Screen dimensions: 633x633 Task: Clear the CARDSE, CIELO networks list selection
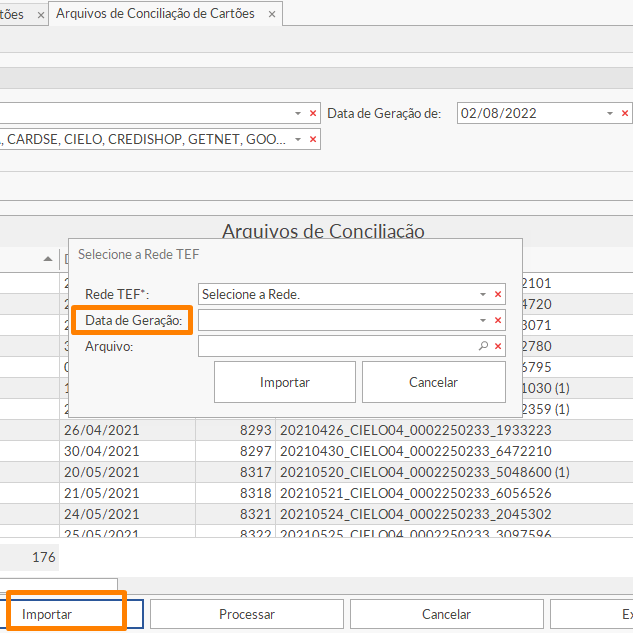coord(313,140)
